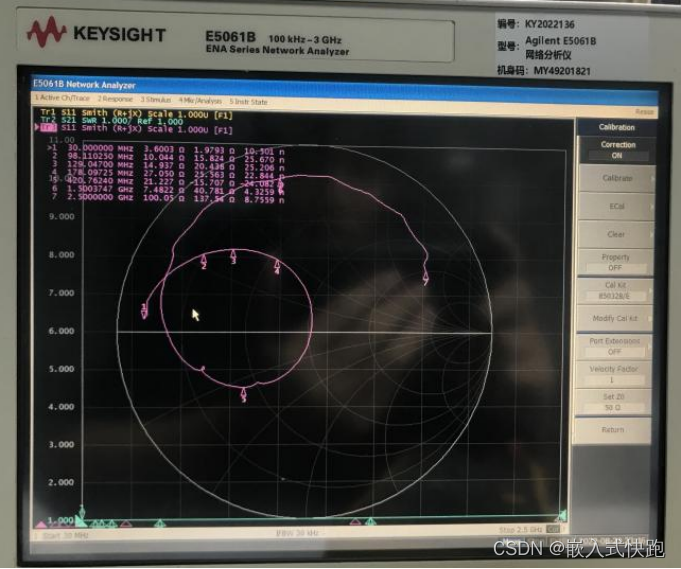Open the Stimulus menu
Screen dimensions: 681x569
coord(155,100)
